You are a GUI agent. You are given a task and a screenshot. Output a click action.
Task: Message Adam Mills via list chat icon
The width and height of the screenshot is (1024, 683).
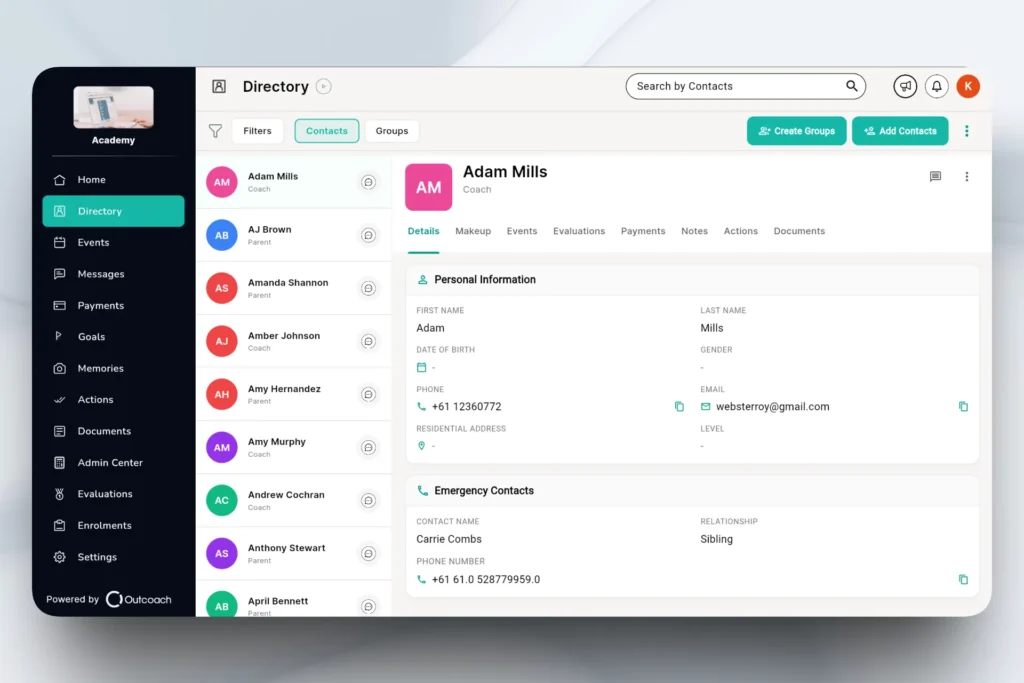pos(368,182)
